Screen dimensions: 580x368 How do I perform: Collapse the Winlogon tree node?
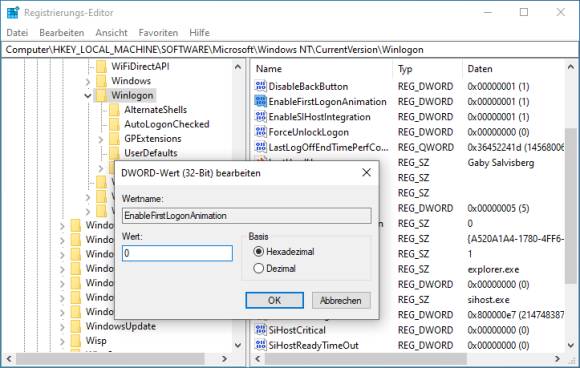coord(88,96)
